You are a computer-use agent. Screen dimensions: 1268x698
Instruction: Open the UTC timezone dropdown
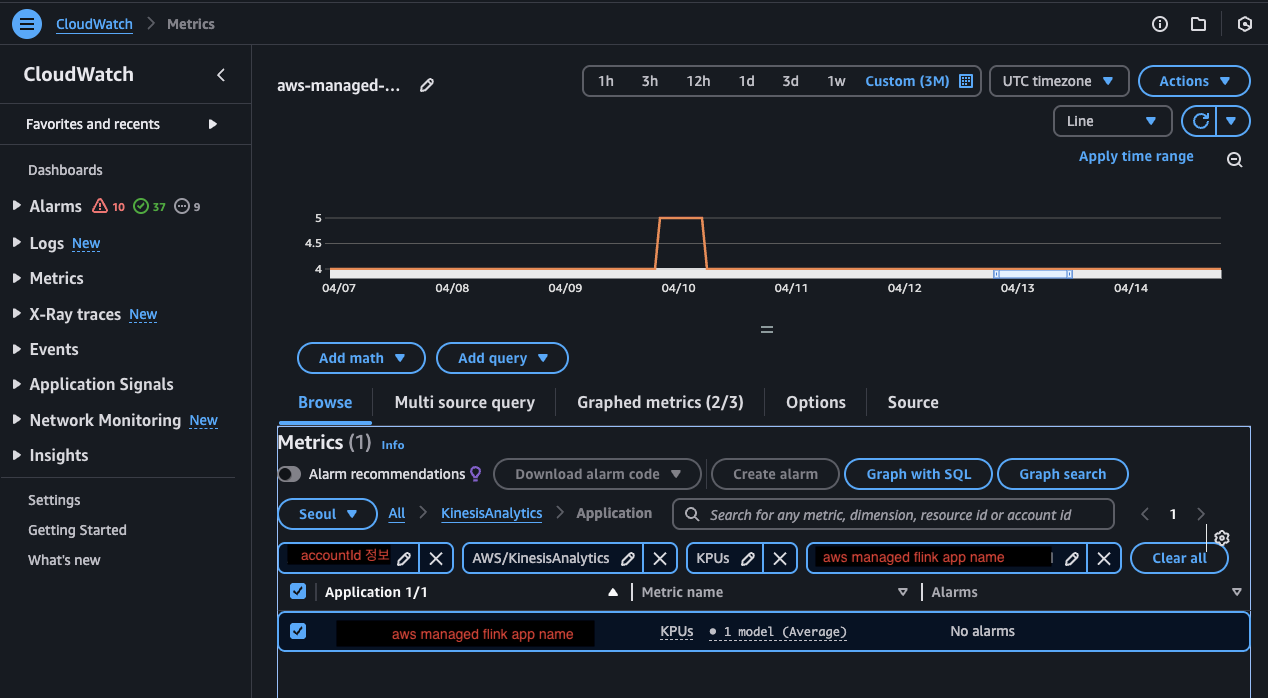[x=1059, y=81]
